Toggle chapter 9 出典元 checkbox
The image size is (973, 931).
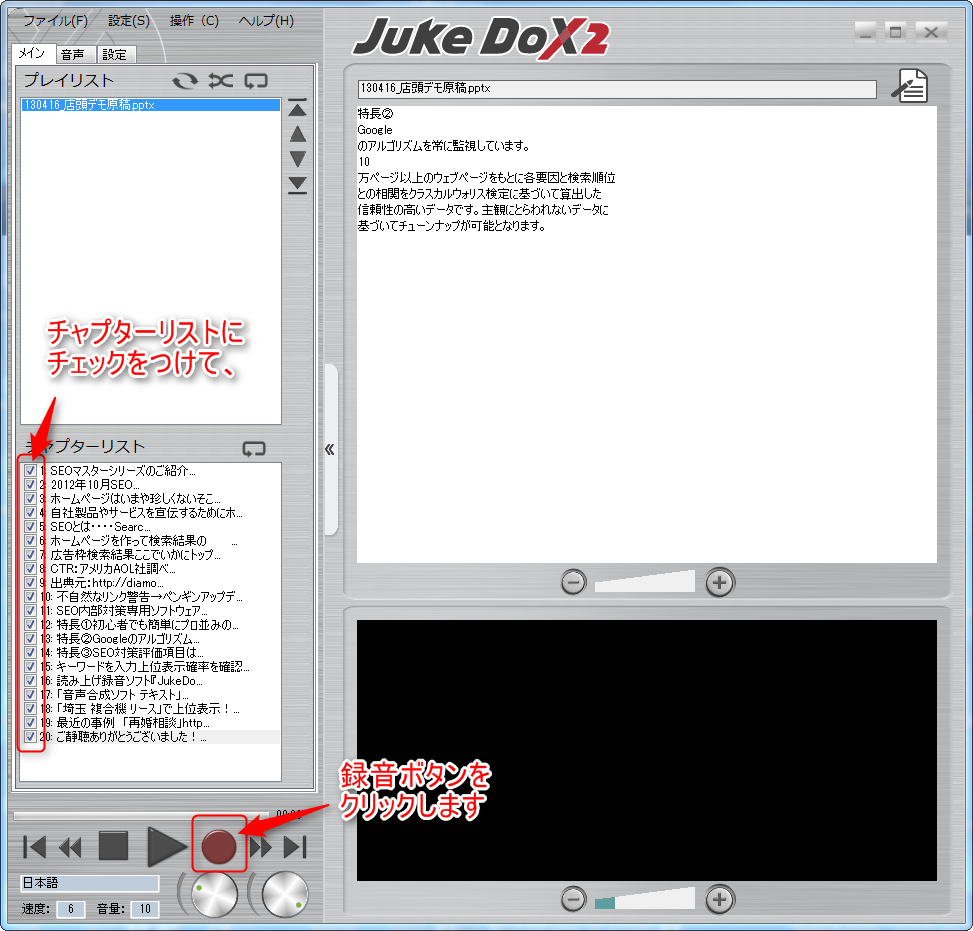pyautogui.click(x=30, y=583)
